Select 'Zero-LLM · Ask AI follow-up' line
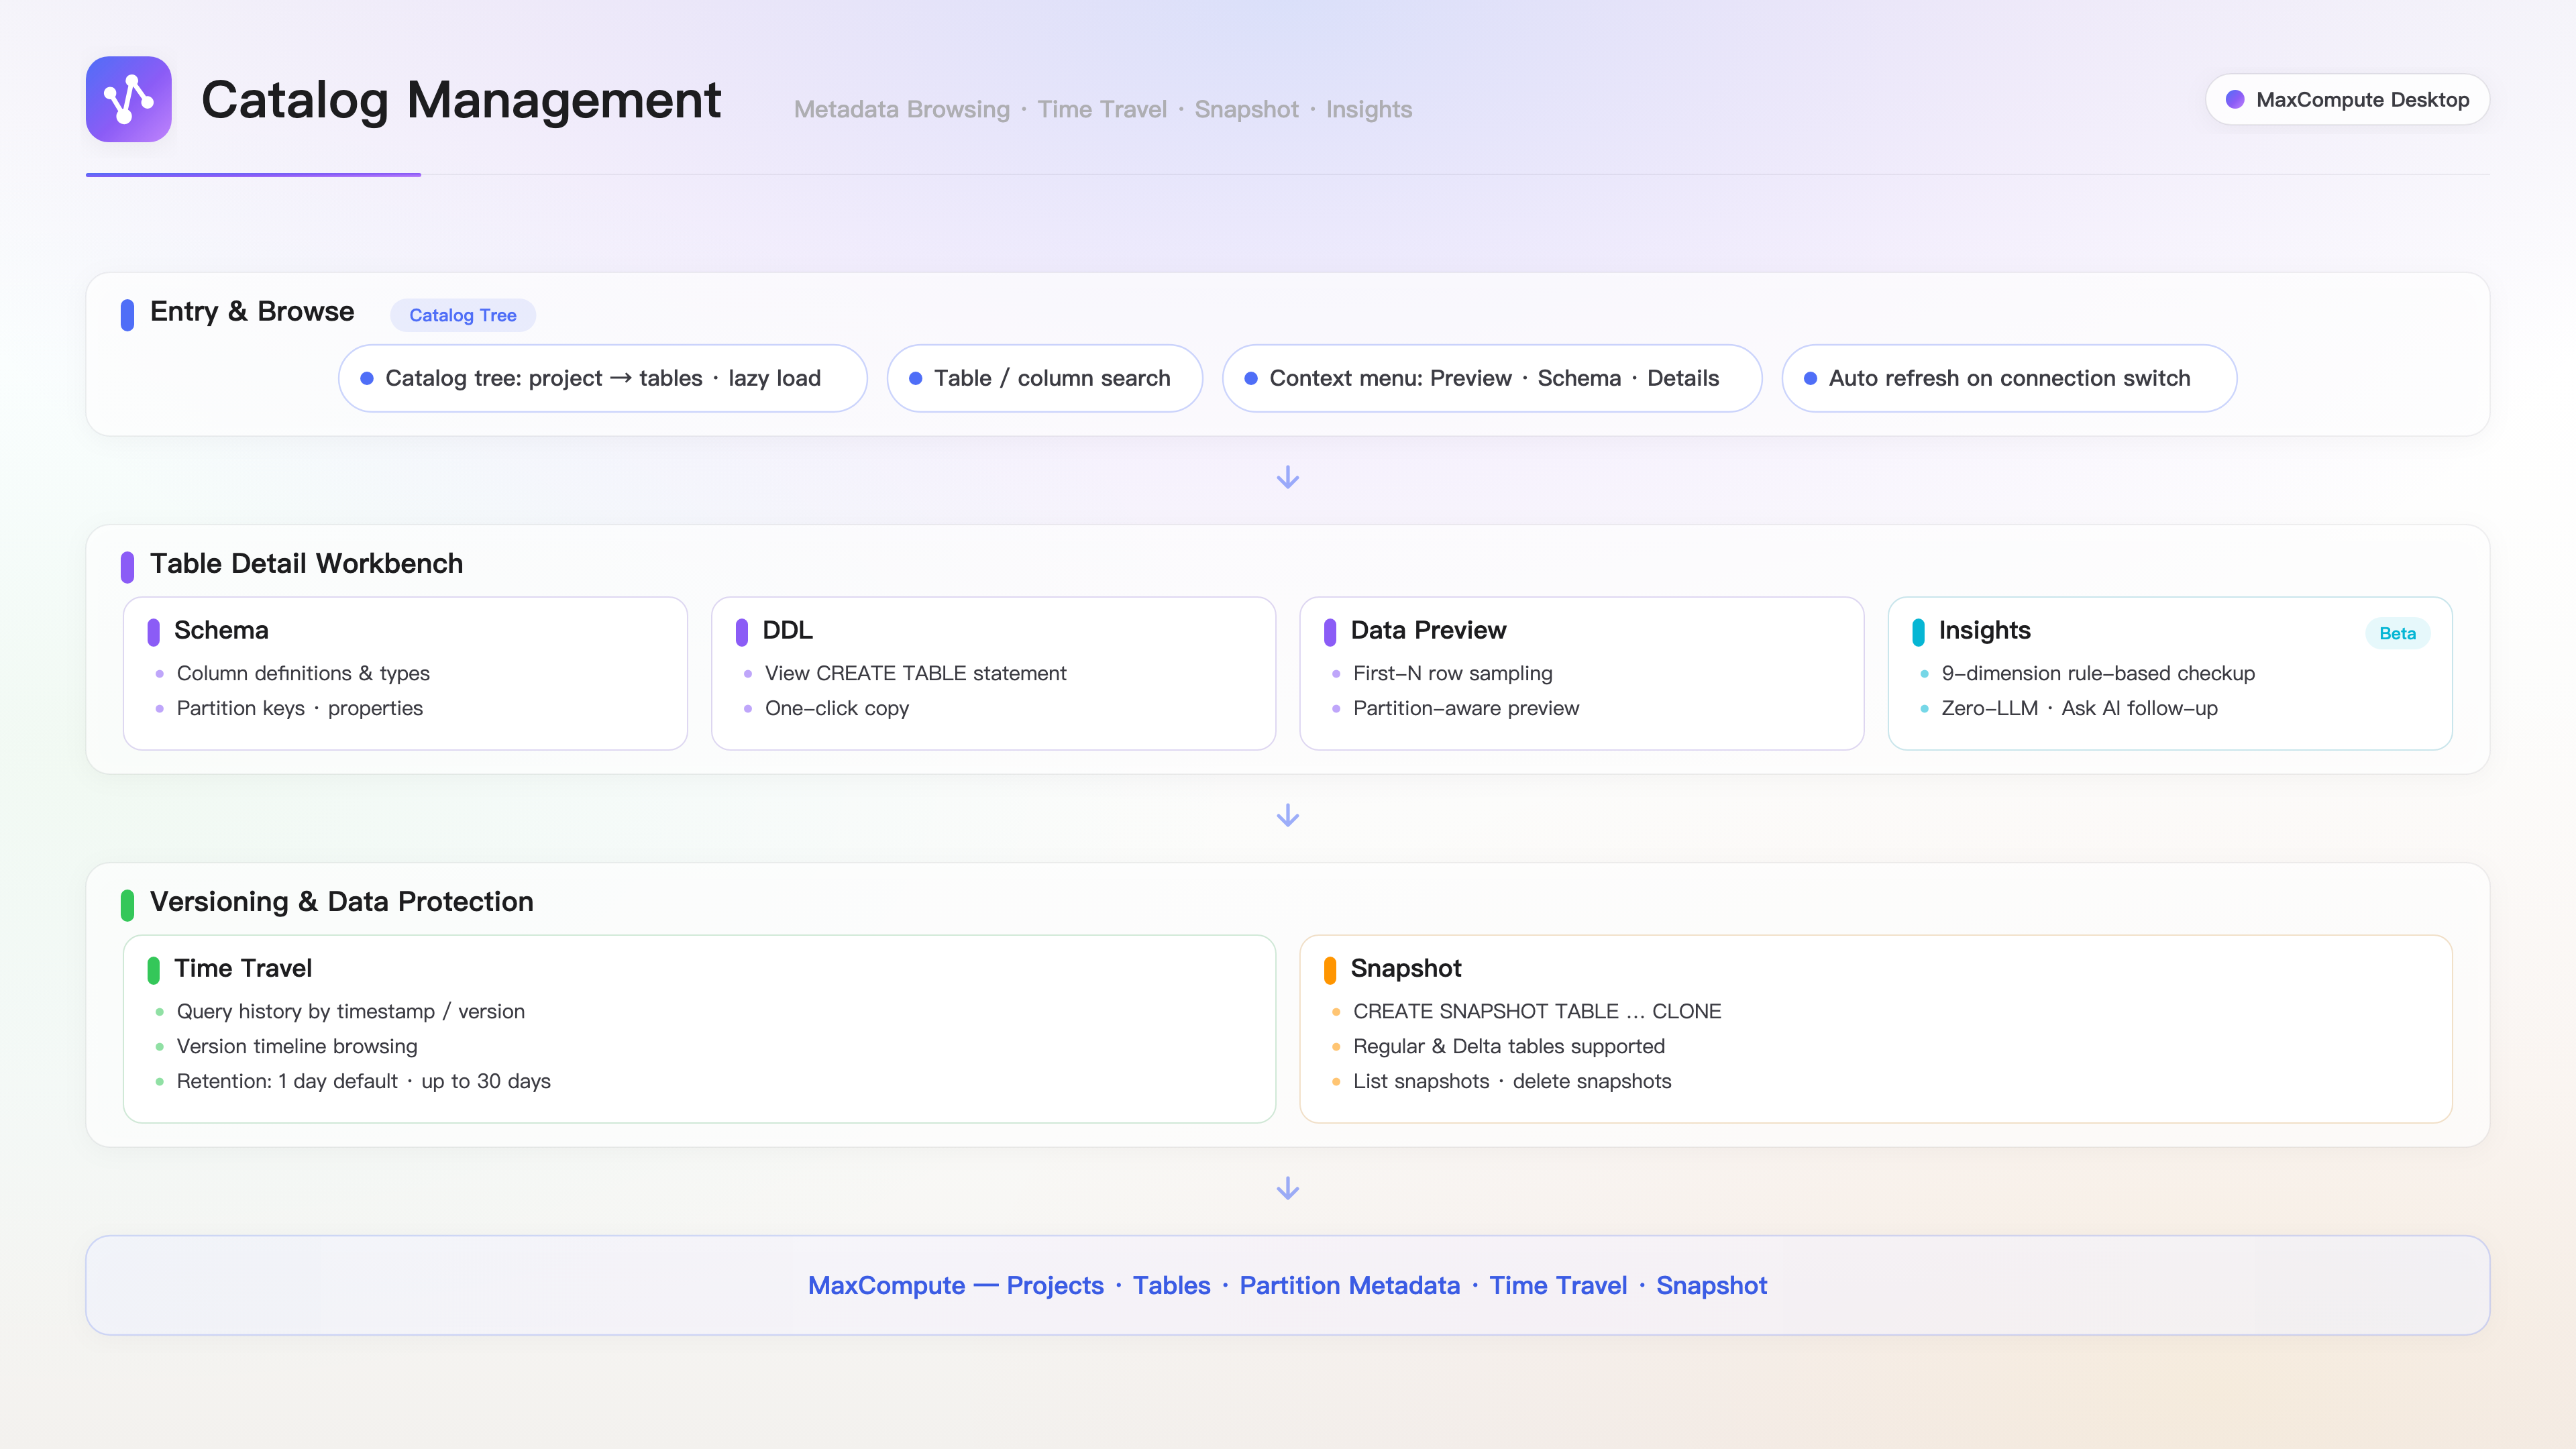The height and width of the screenshot is (1449, 2576). point(2079,708)
